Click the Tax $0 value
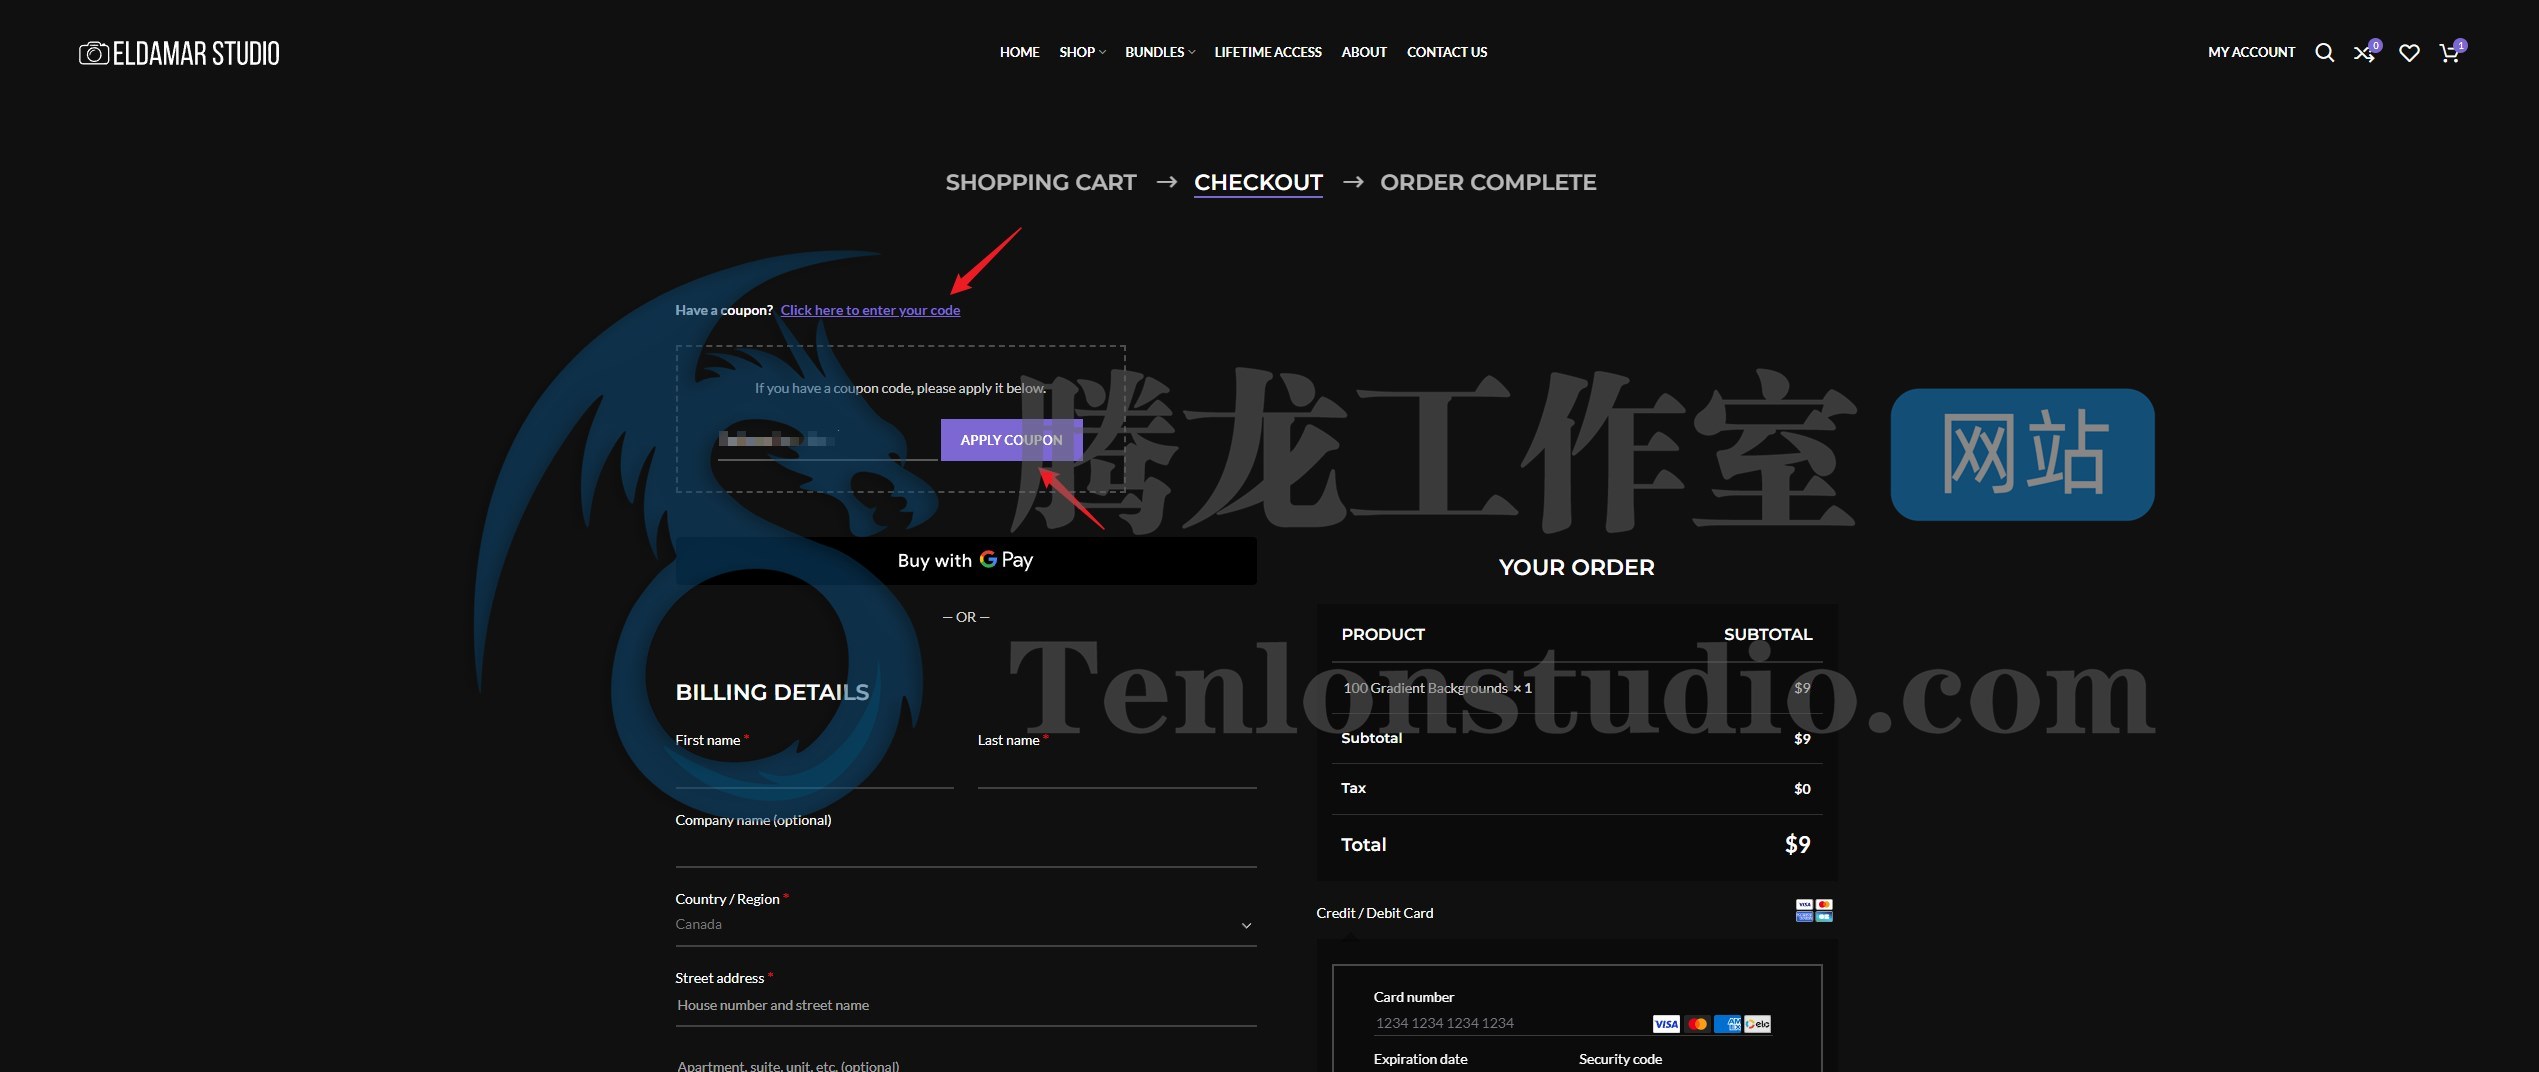Image resolution: width=2539 pixels, height=1072 pixels. tap(1802, 789)
